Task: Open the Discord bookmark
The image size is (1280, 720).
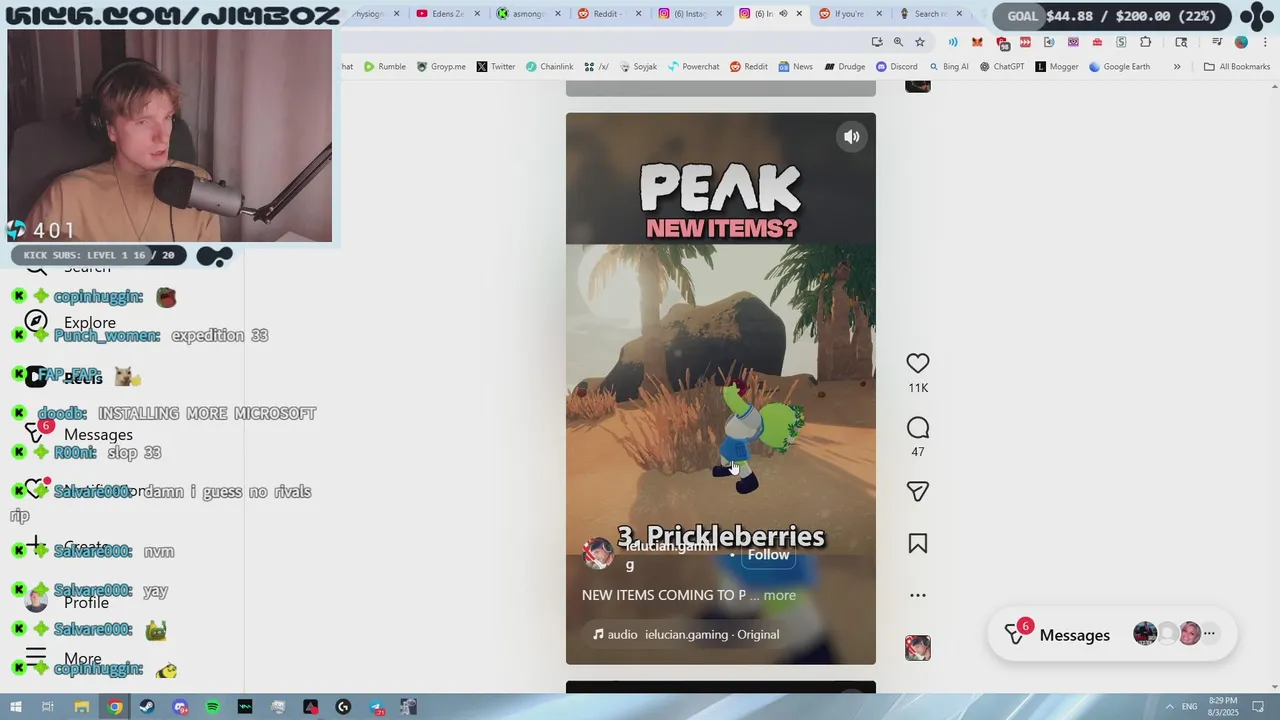Action: tap(897, 67)
